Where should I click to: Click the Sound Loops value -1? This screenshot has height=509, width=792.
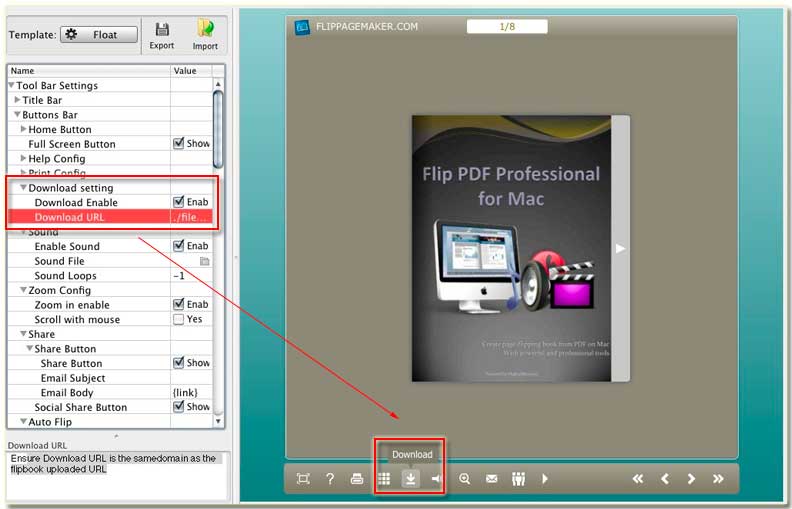click(x=179, y=276)
